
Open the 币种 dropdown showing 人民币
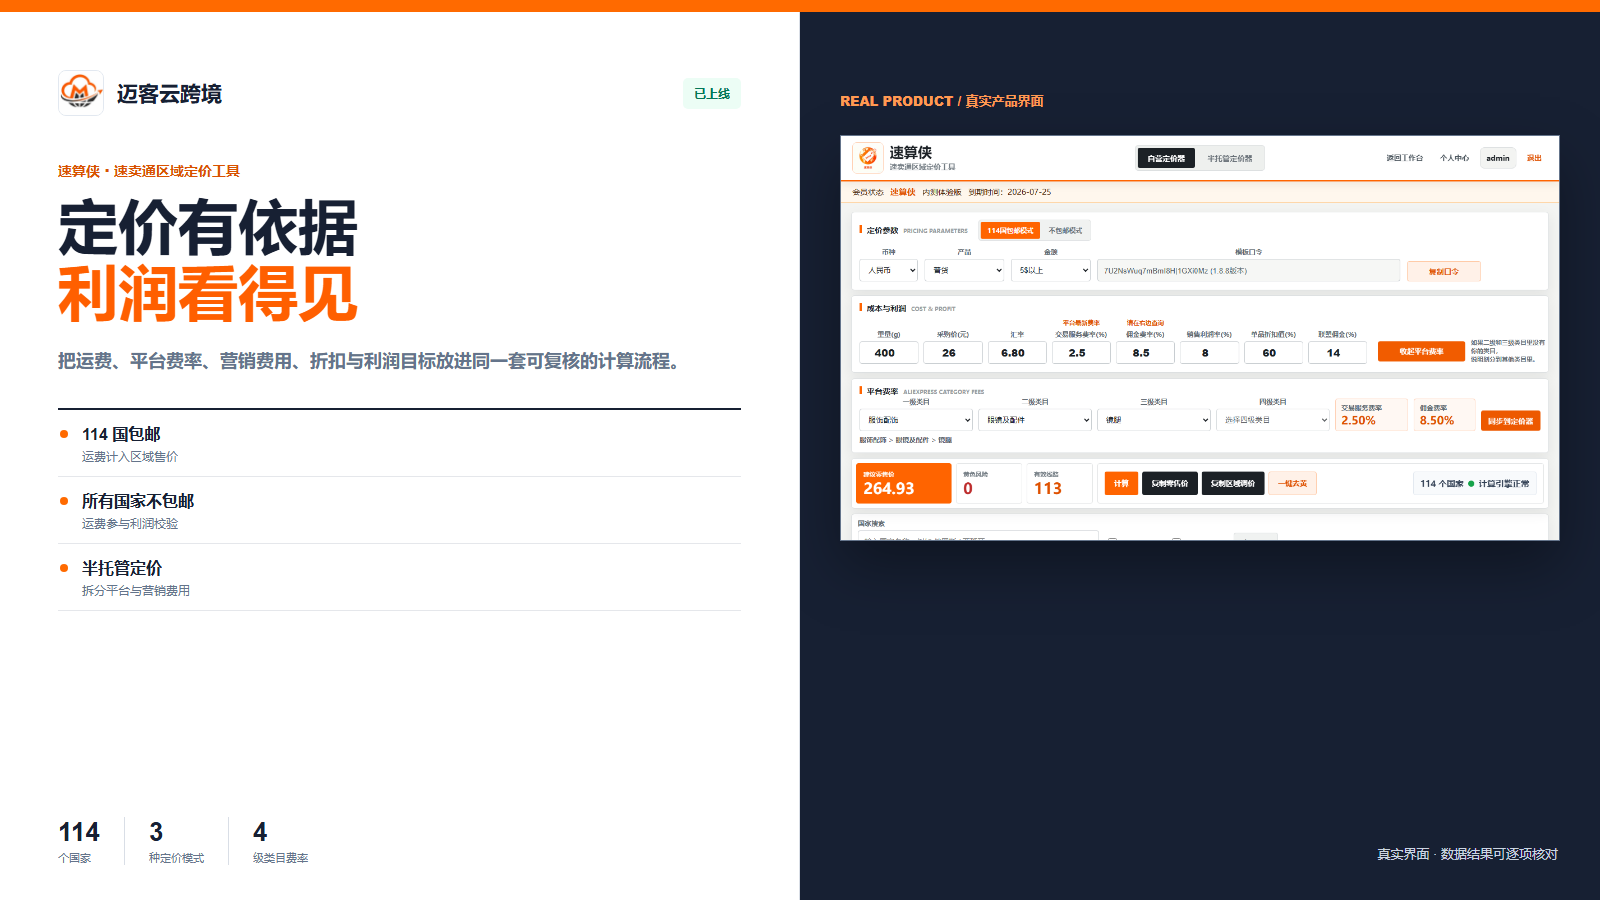point(888,270)
